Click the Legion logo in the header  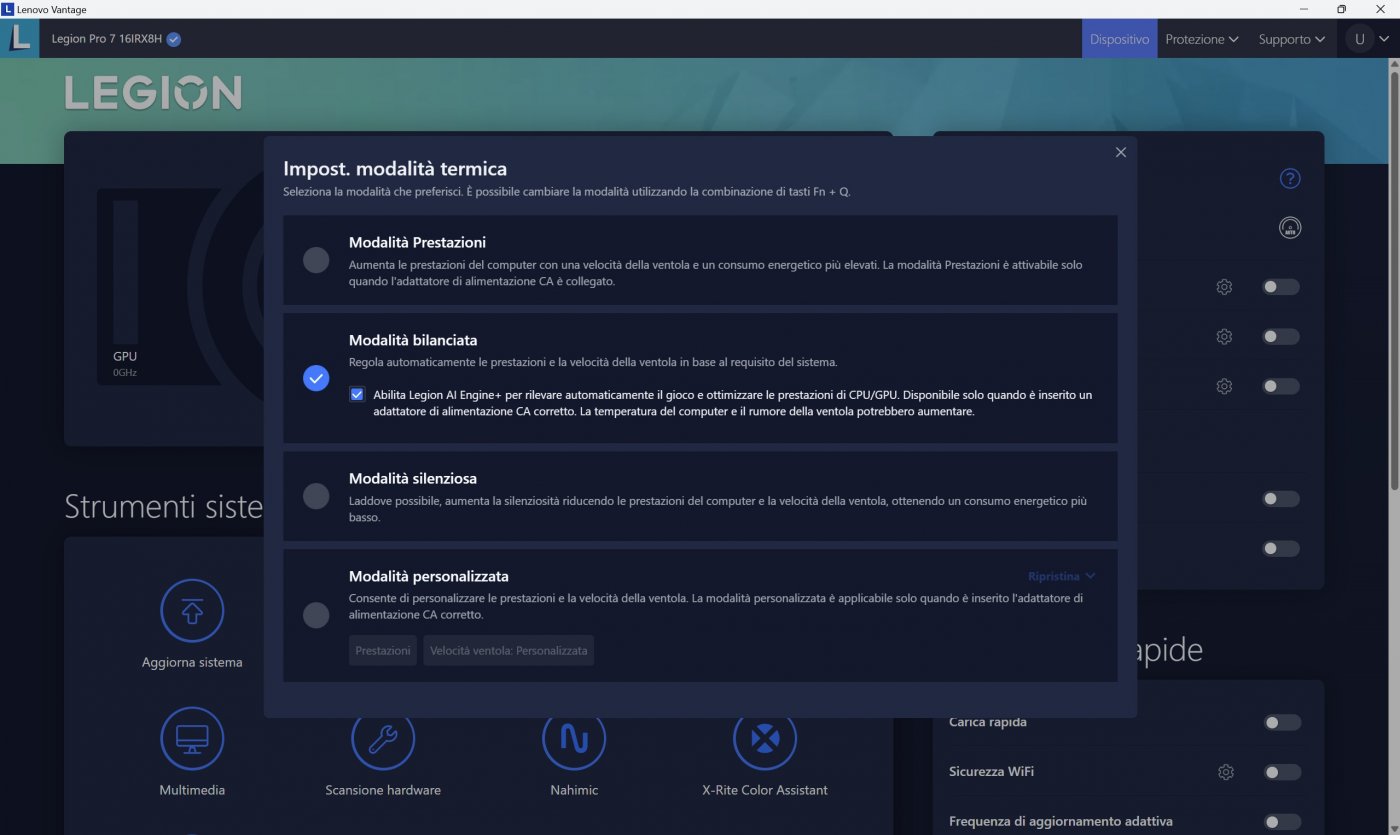(x=152, y=92)
